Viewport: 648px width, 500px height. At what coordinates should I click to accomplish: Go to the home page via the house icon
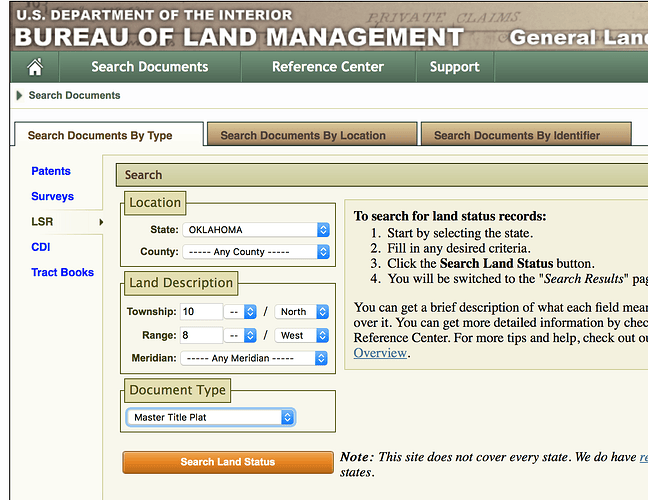tap(35, 67)
